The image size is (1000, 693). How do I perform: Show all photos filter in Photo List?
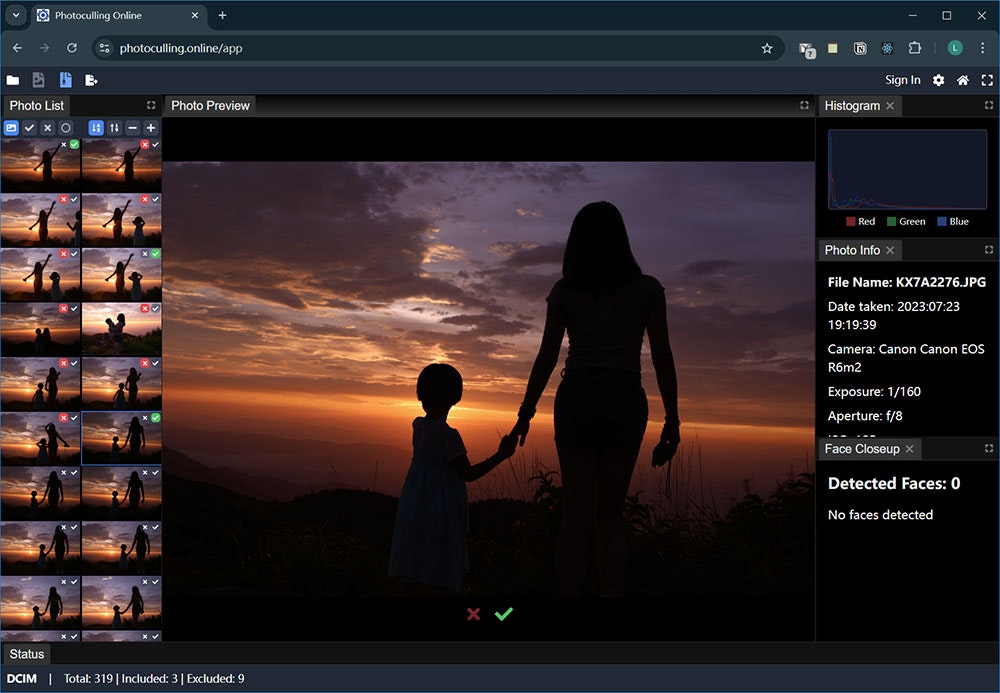tap(11, 128)
